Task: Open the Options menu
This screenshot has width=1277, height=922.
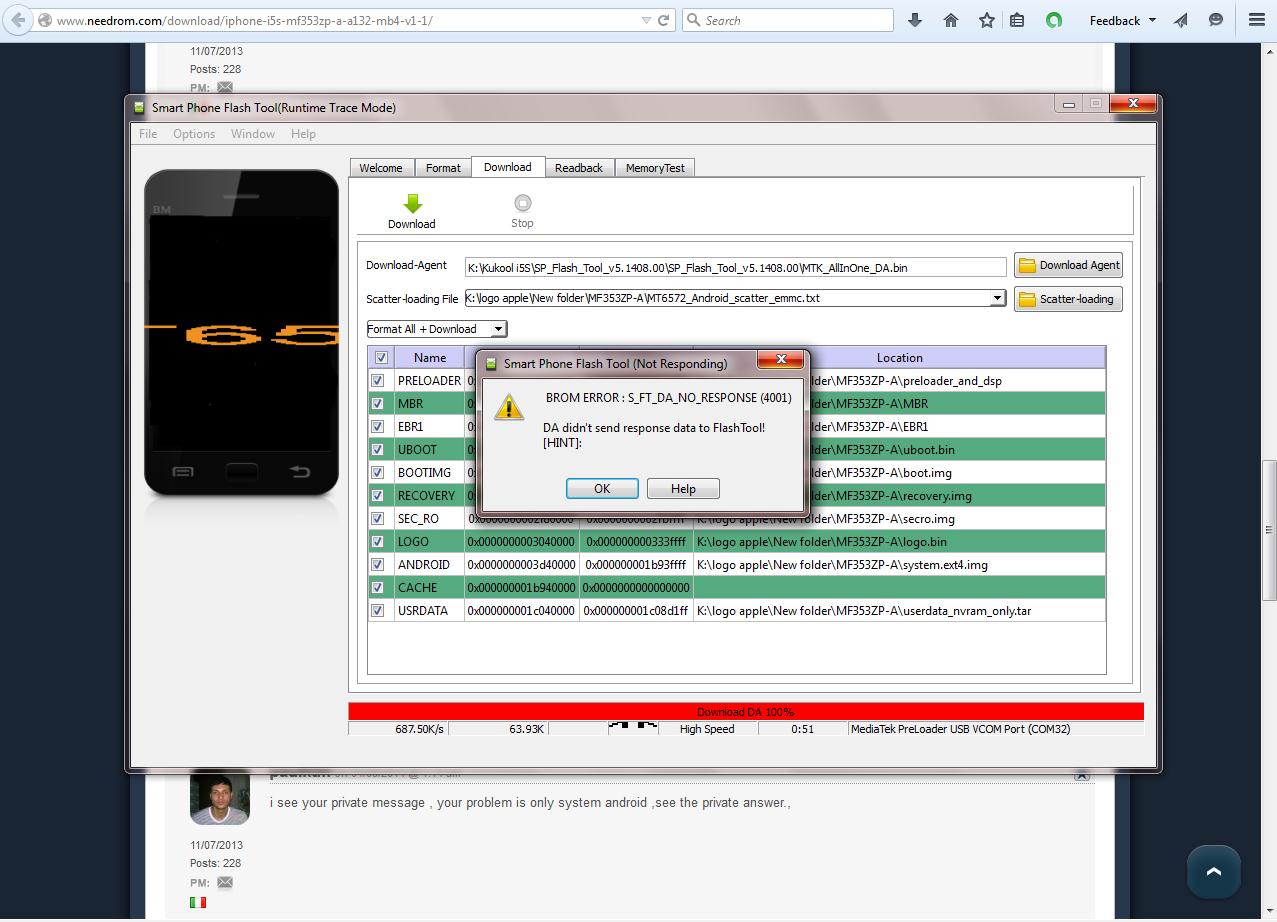Action: pyautogui.click(x=193, y=133)
